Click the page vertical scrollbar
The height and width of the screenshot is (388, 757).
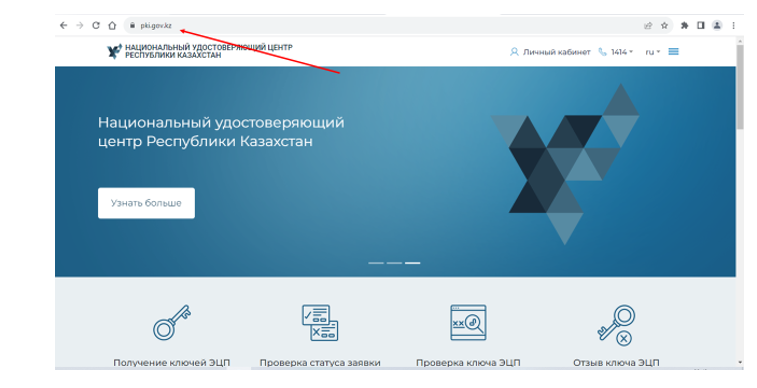coord(740,203)
